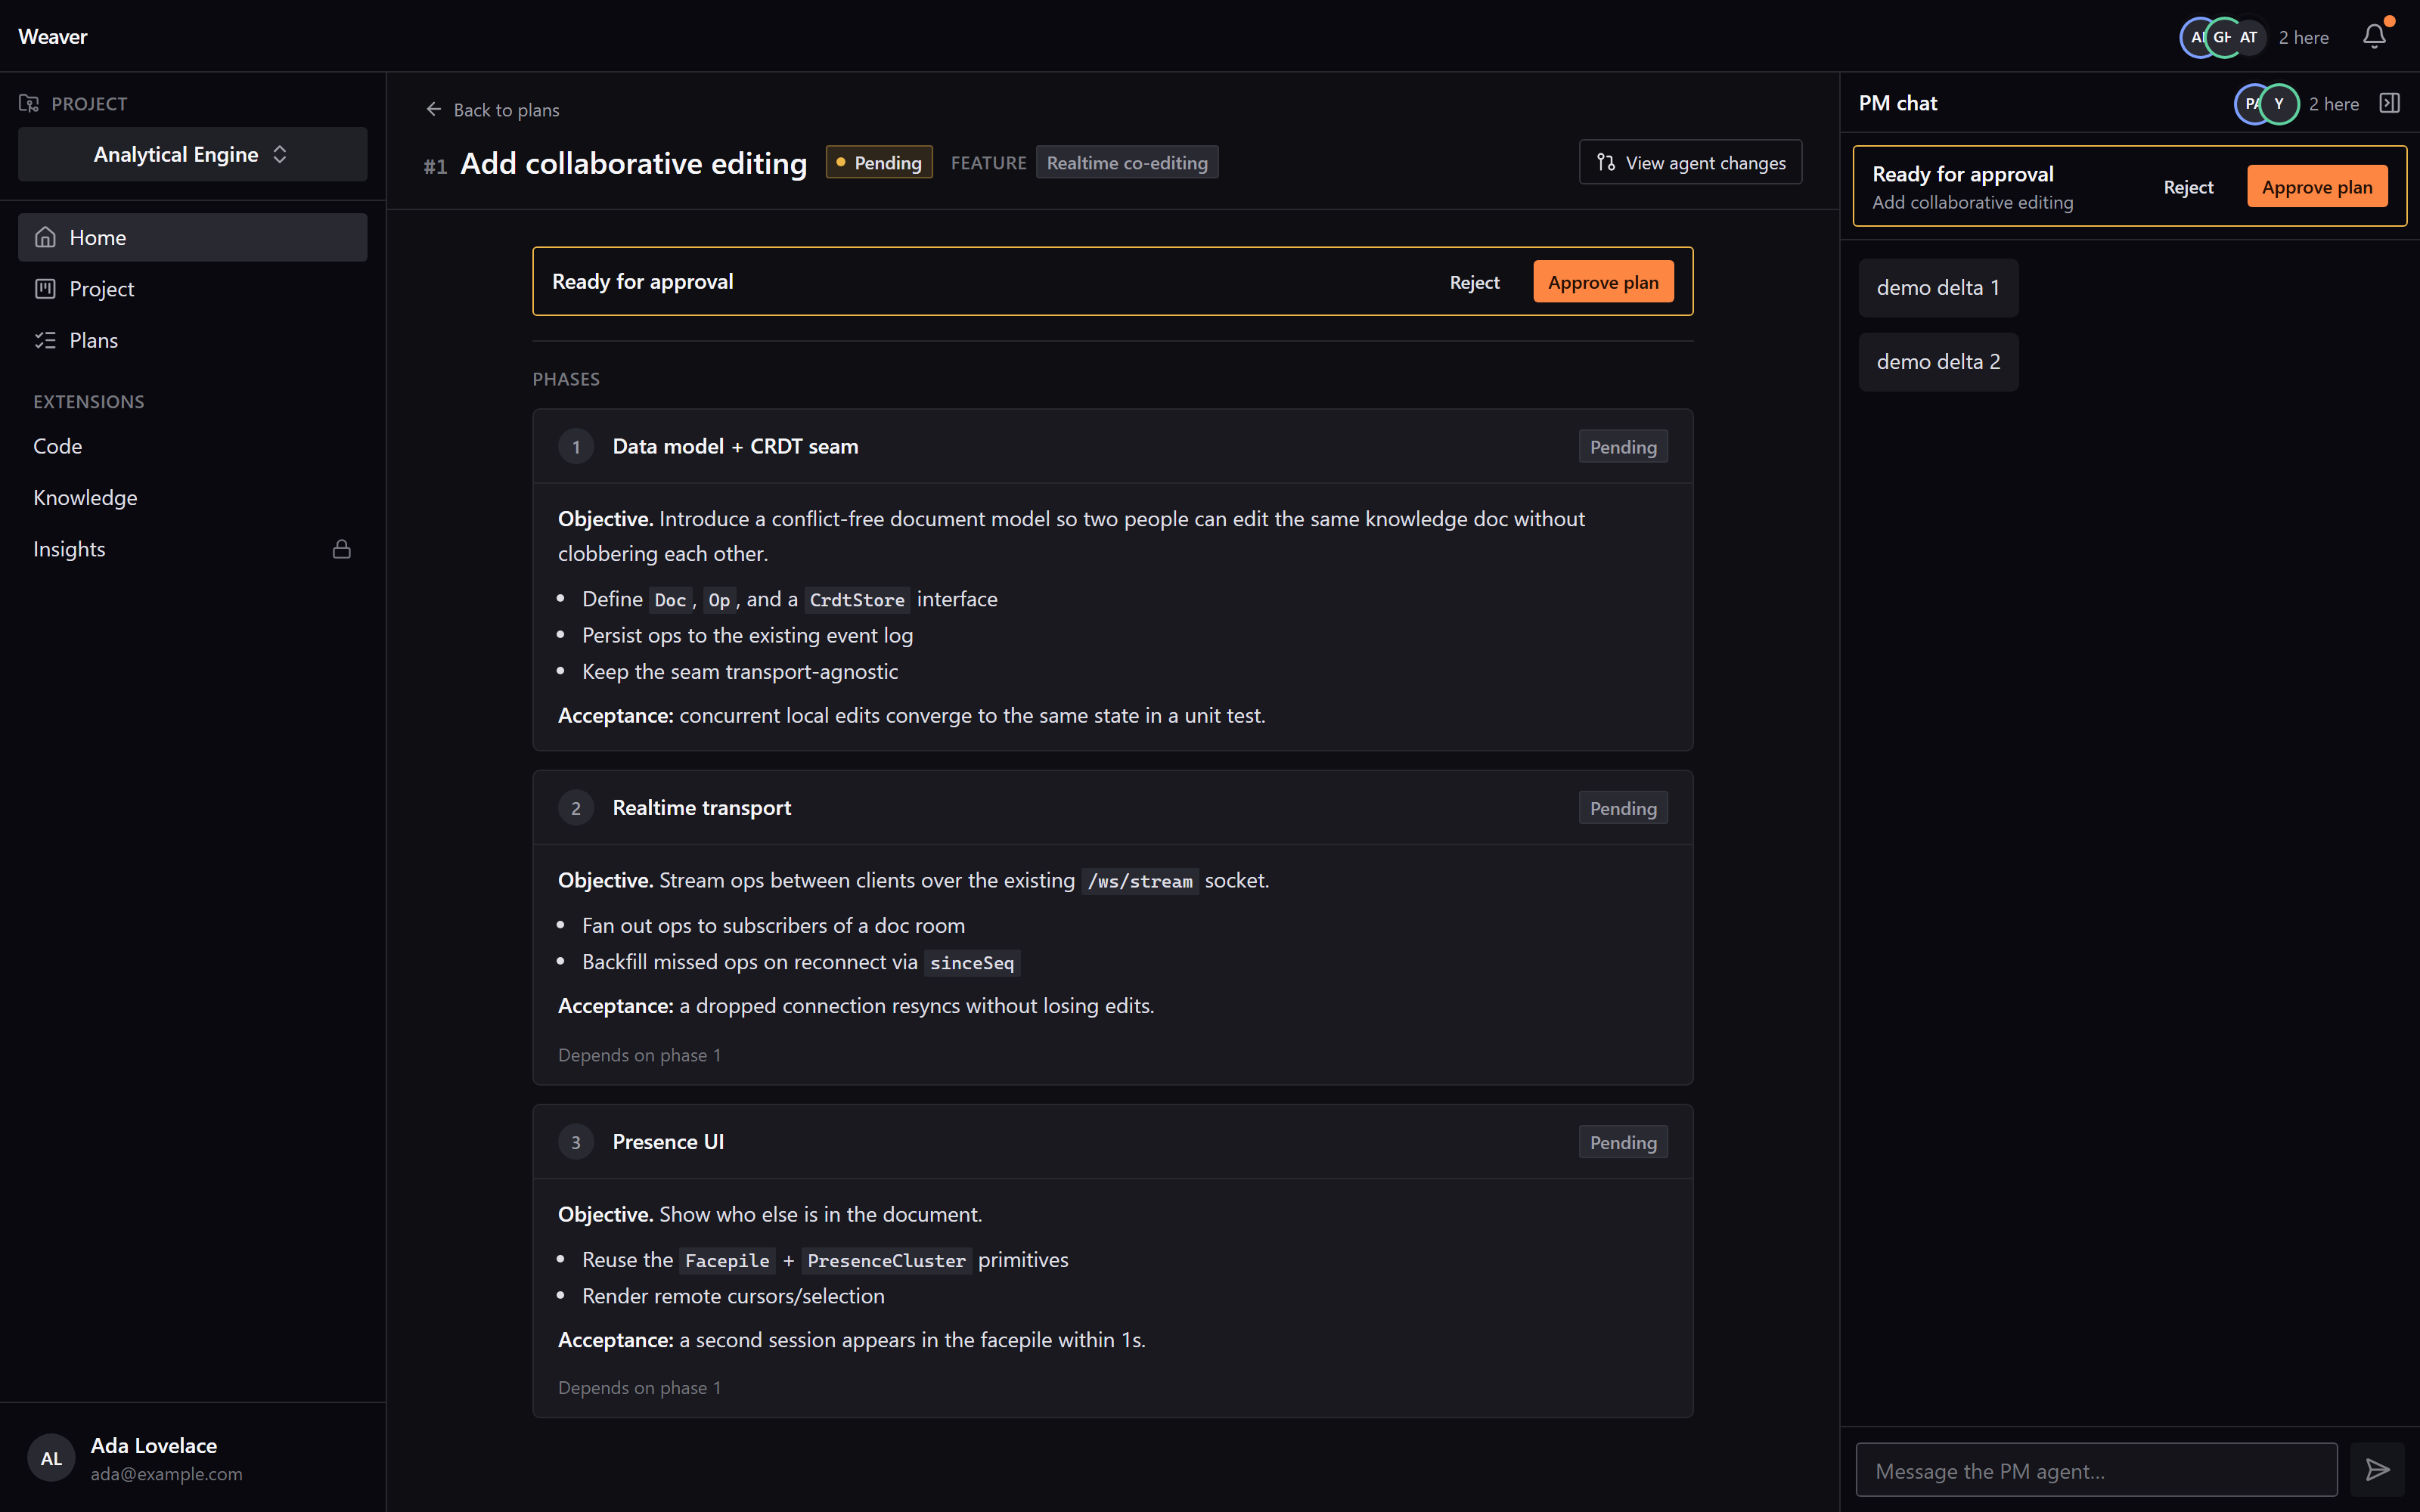Click Render remote cursors/selection bullet
The image size is (2420, 1512).
coord(733,1297)
